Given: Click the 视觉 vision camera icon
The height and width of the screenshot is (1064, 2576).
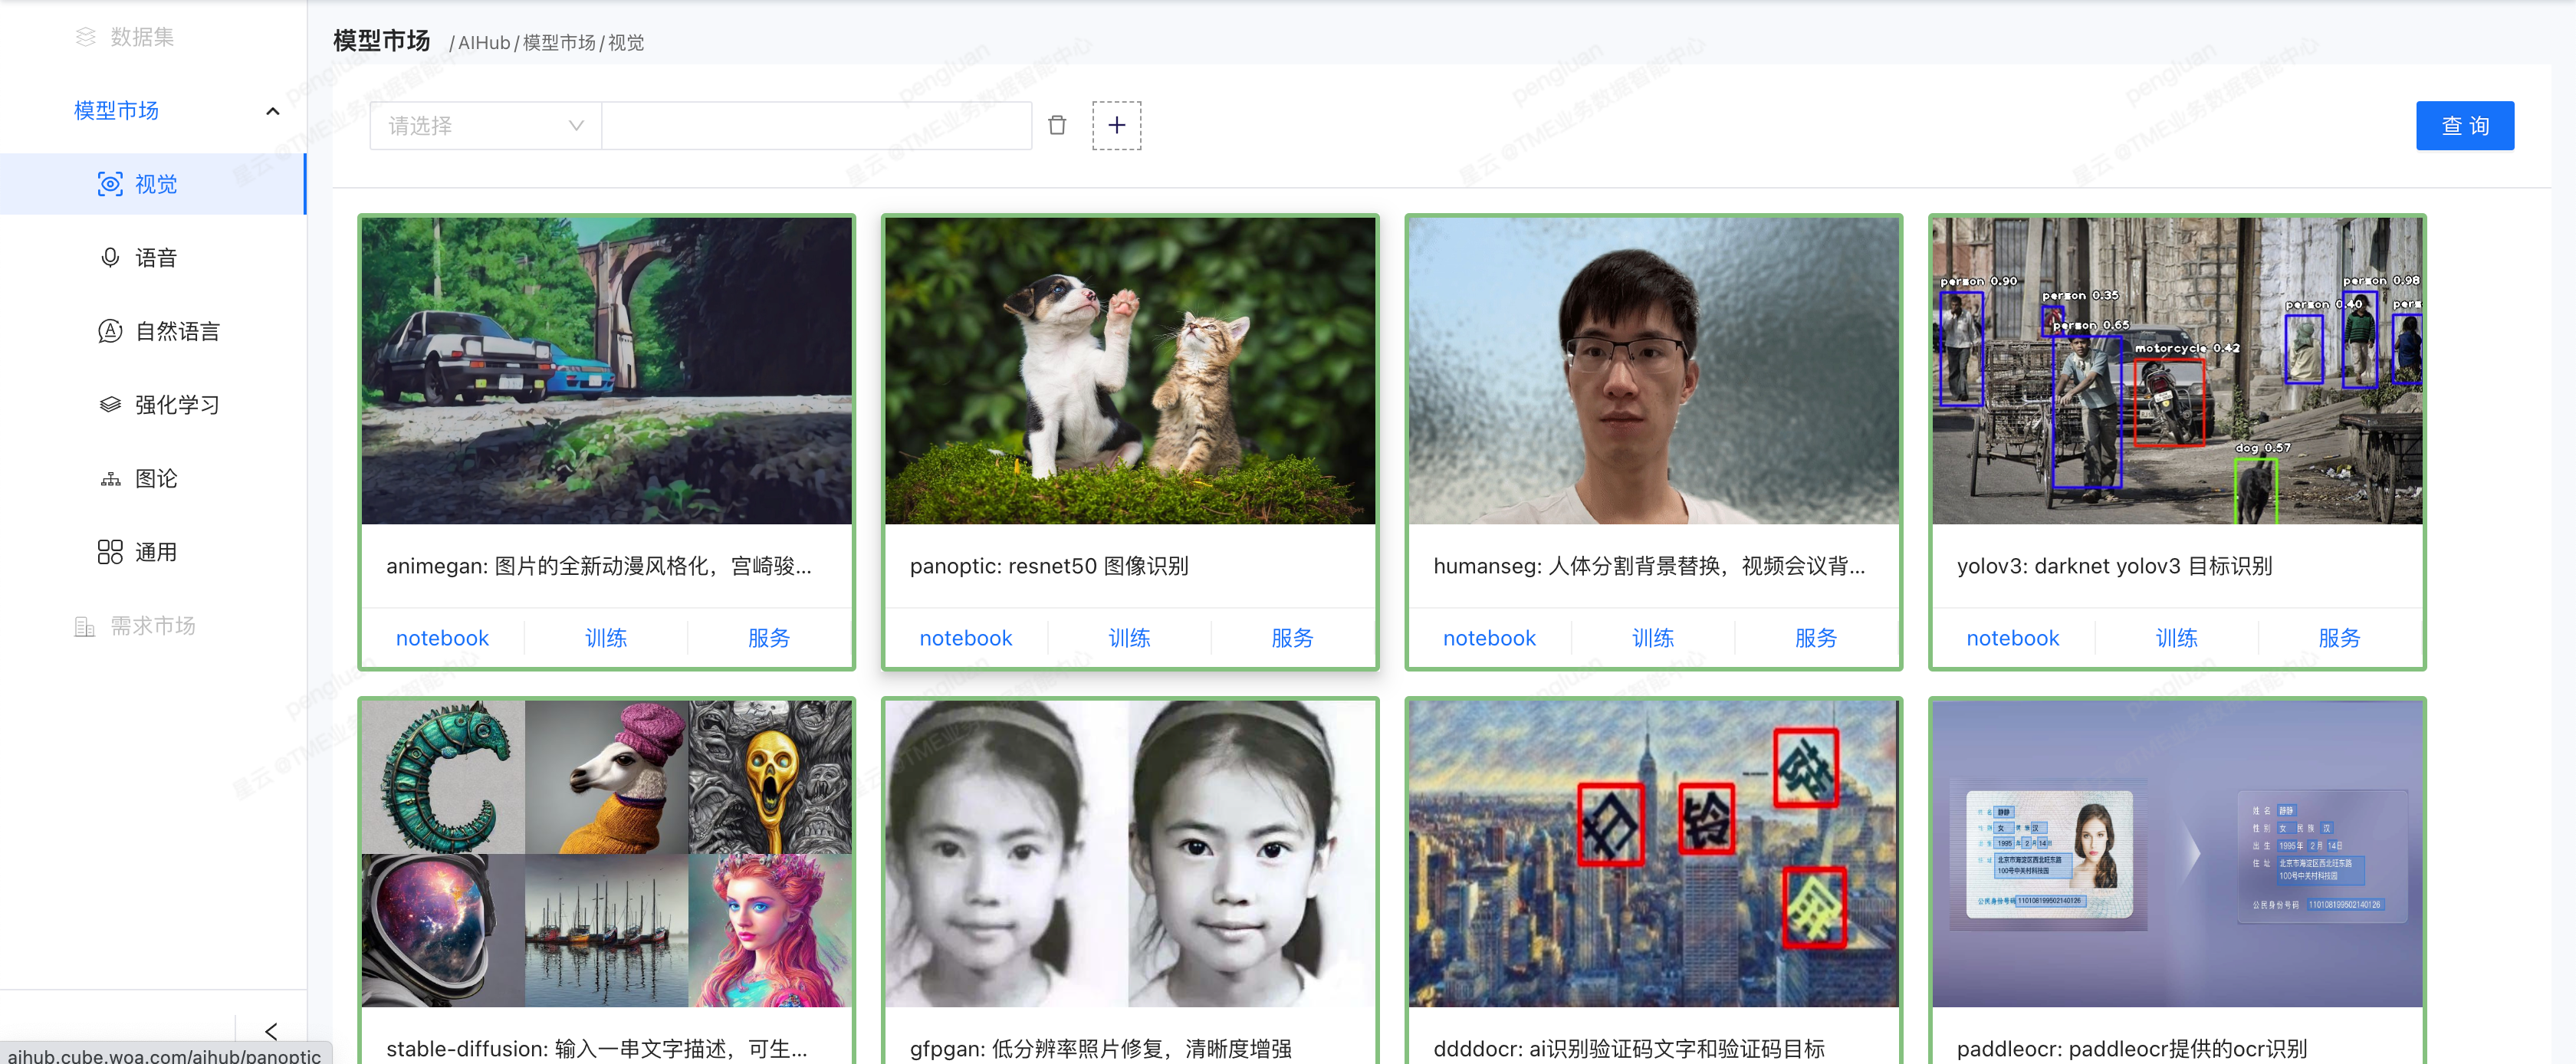Looking at the screenshot, I should pos(110,184).
